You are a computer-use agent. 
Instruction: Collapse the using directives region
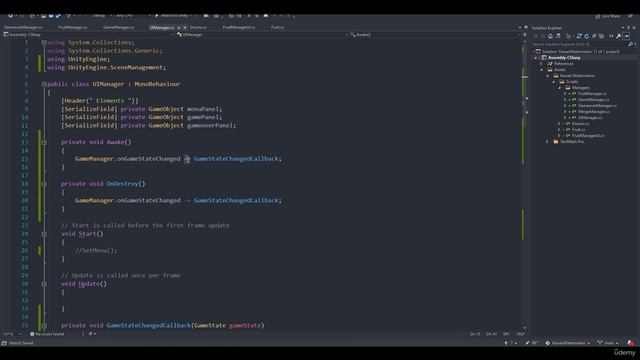[44, 42]
